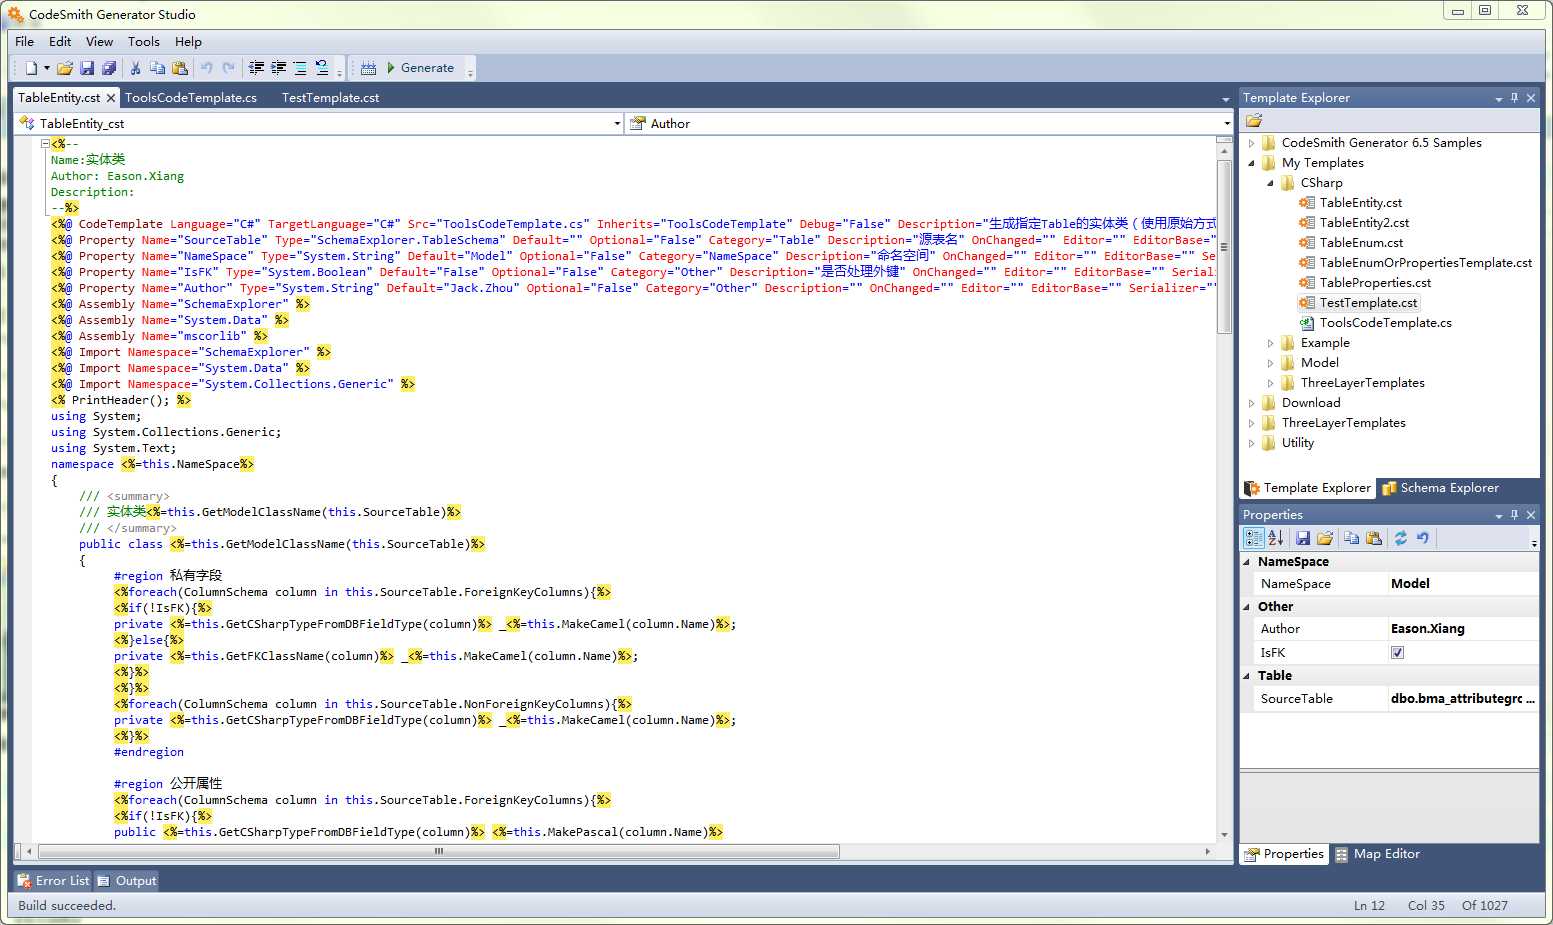1553x925 pixels.
Task: Copy selection using main toolbar
Action: click(157, 68)
